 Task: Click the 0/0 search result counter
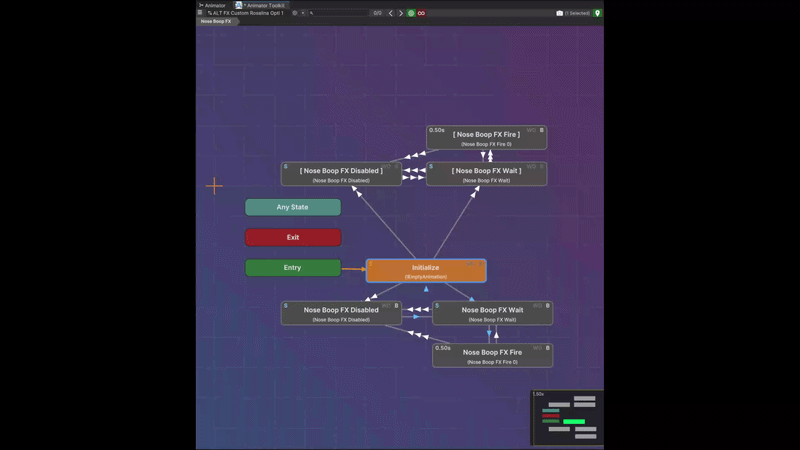[x=378, y=13]
